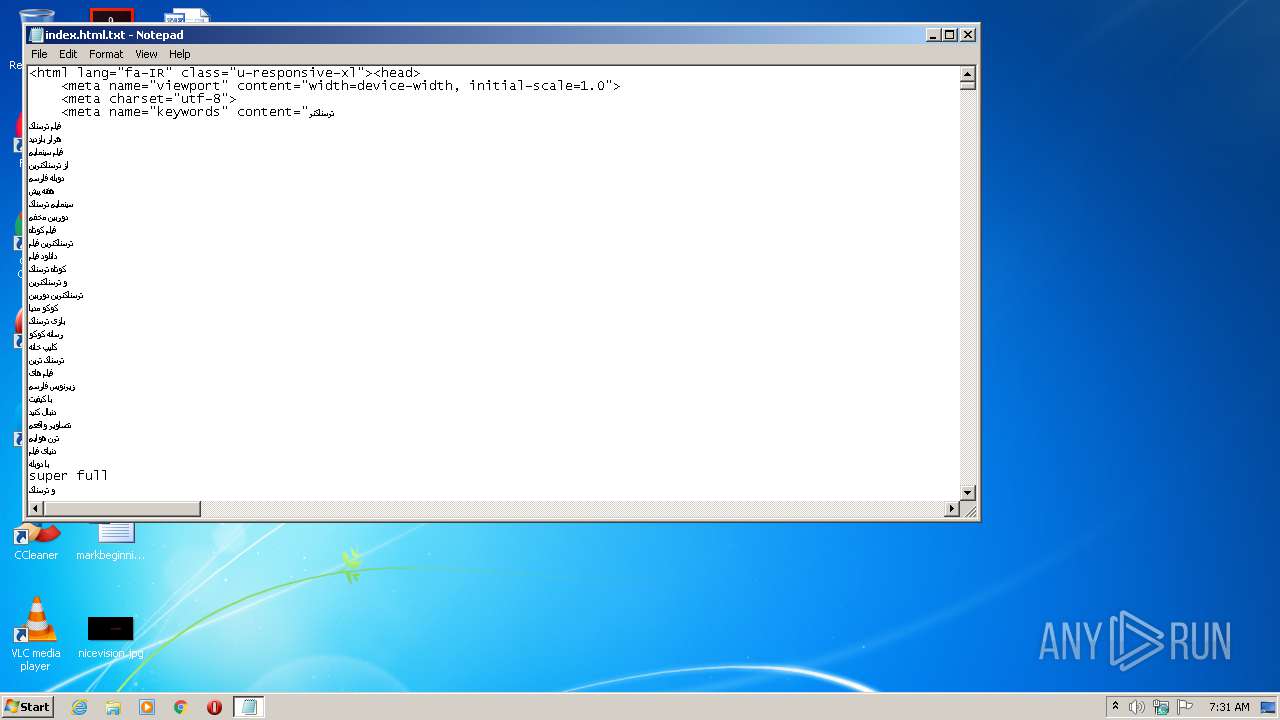
Task: Click the Notepad taskbar button
Action: click(249, 707)
